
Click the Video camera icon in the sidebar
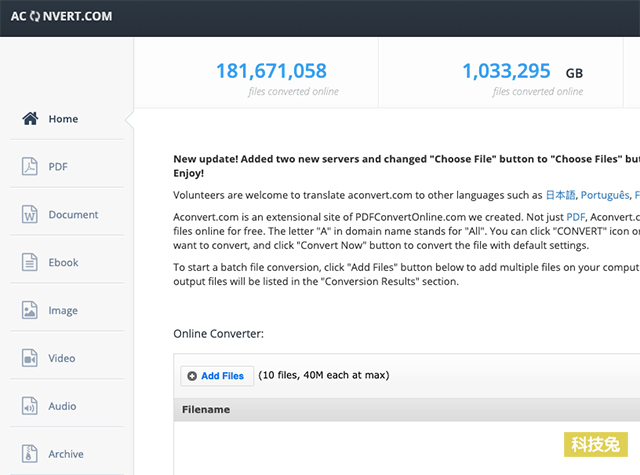tap(29, 358)
